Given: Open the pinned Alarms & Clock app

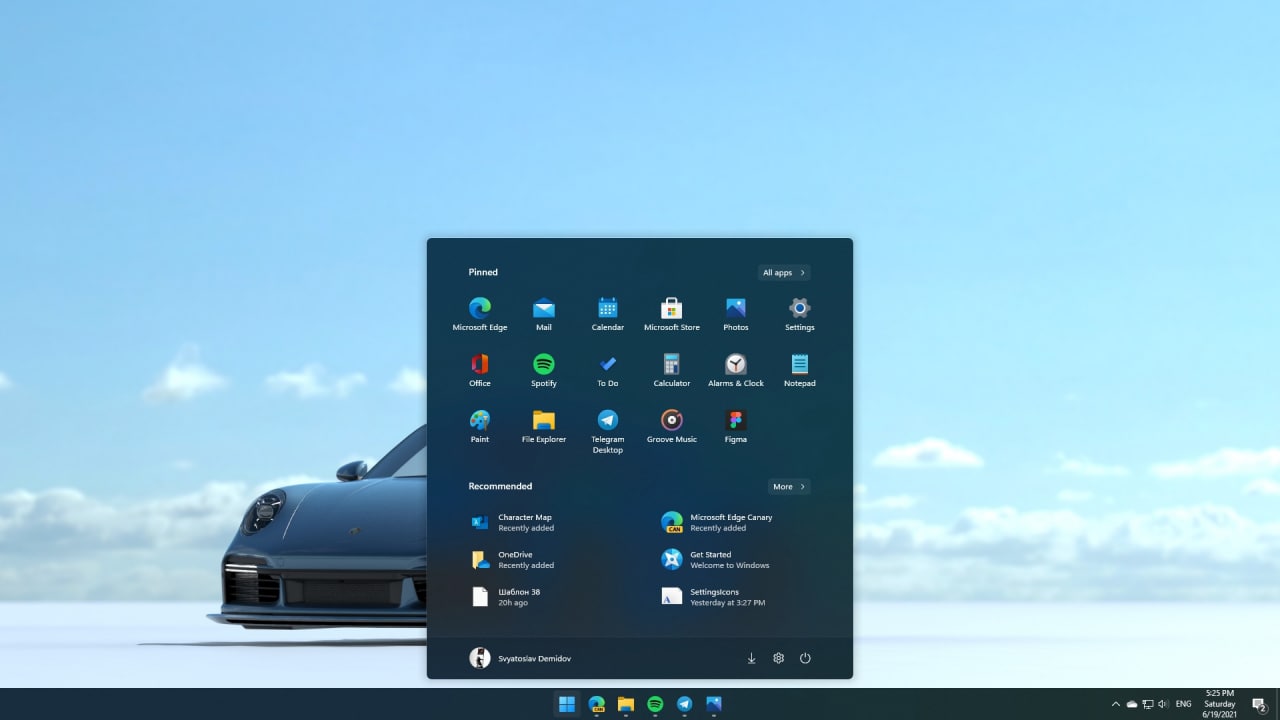Looking at the screenshot, I should click(x=736, y=370).
